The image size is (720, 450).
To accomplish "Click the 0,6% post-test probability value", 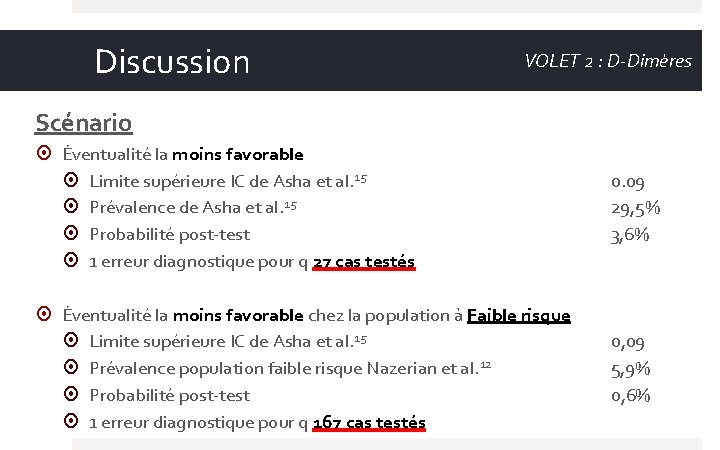I will tap(630, 395).
